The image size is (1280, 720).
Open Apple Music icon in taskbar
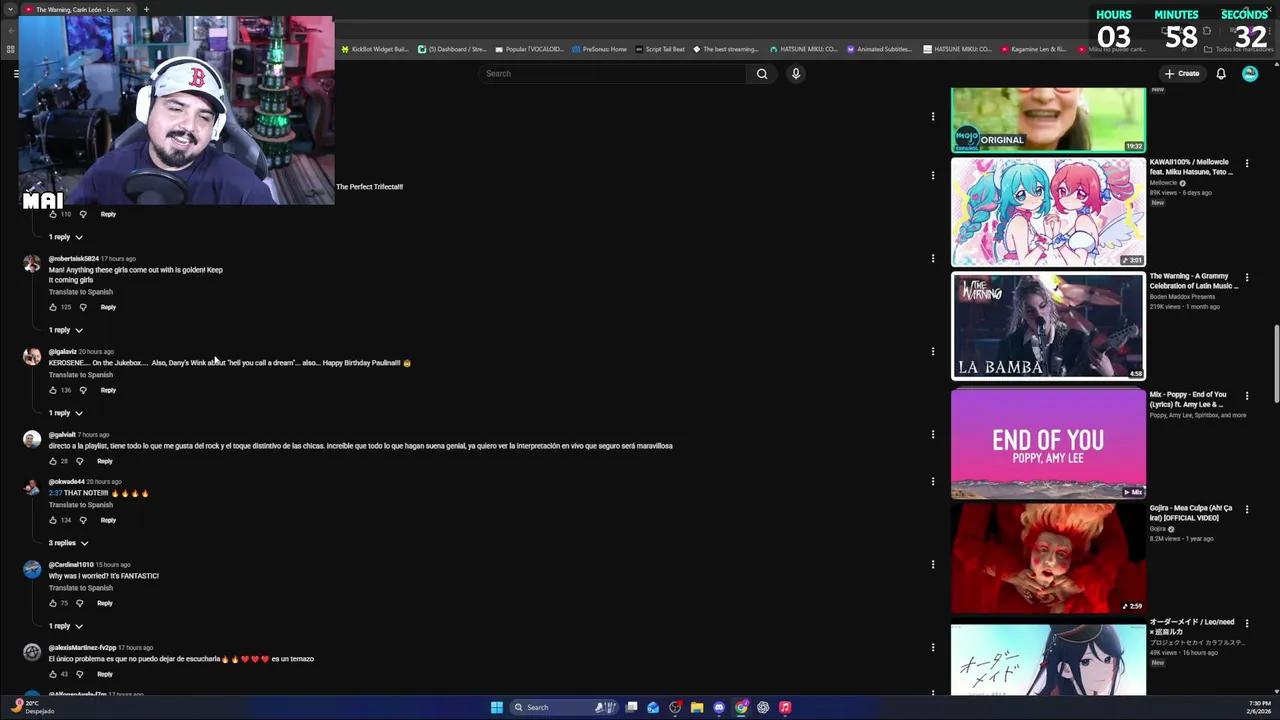point(785,707)
